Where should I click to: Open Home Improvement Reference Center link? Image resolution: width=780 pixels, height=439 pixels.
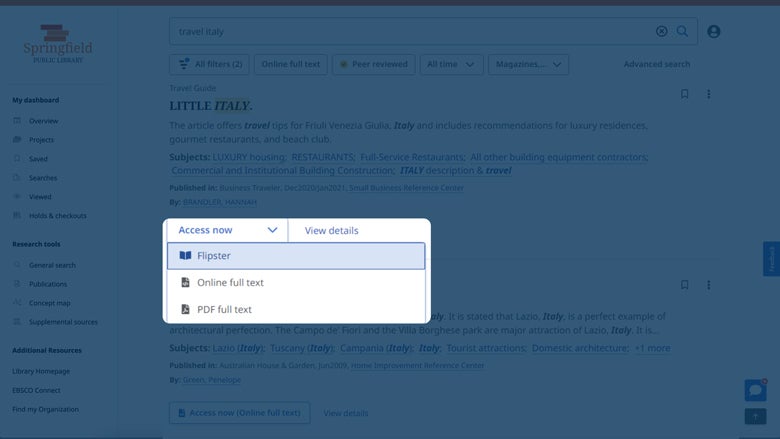(x=417, y=365)
